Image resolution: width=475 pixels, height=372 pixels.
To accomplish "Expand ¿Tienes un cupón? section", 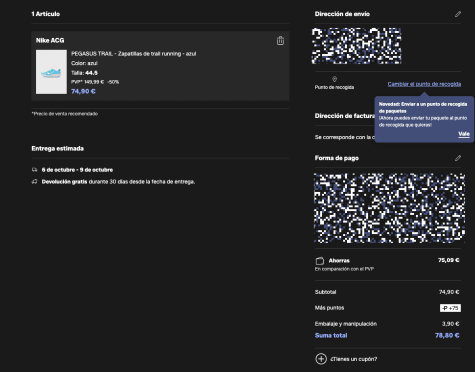I will 354,359.
